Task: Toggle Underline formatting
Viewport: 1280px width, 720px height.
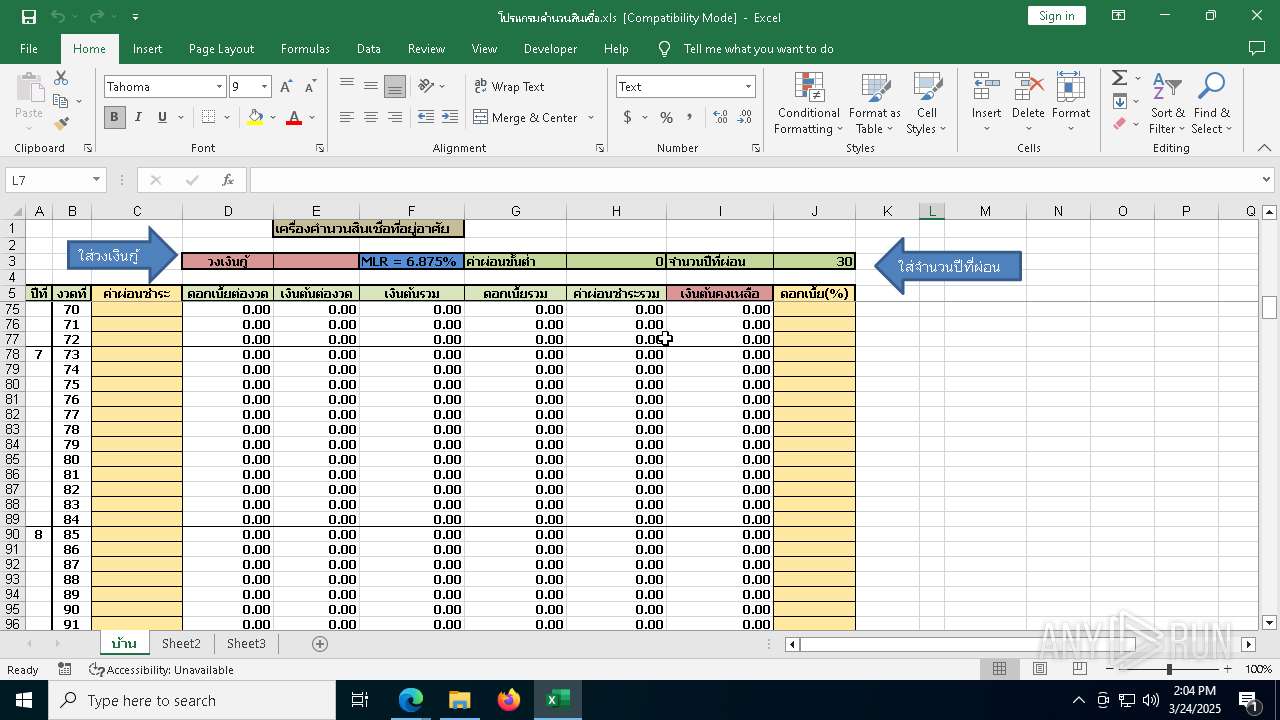Action: point(162,117)
